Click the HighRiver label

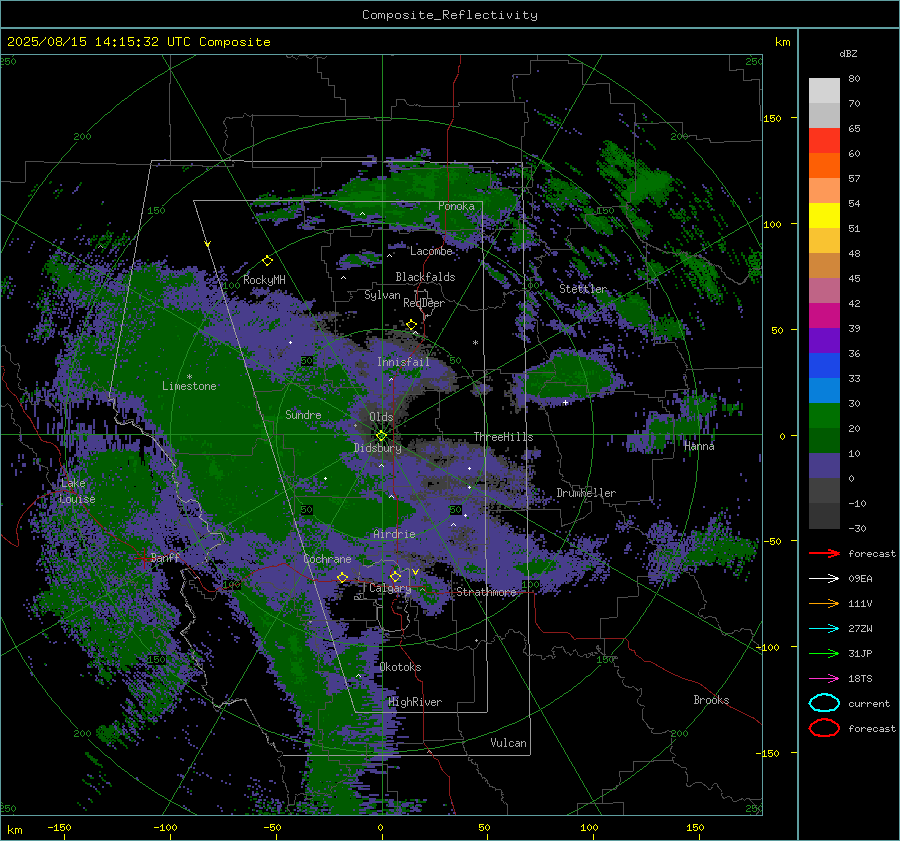click(x=415, y=702)
